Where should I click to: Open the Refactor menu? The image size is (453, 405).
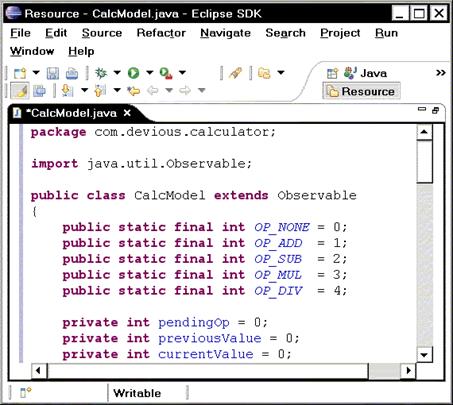tap(161, 33)
